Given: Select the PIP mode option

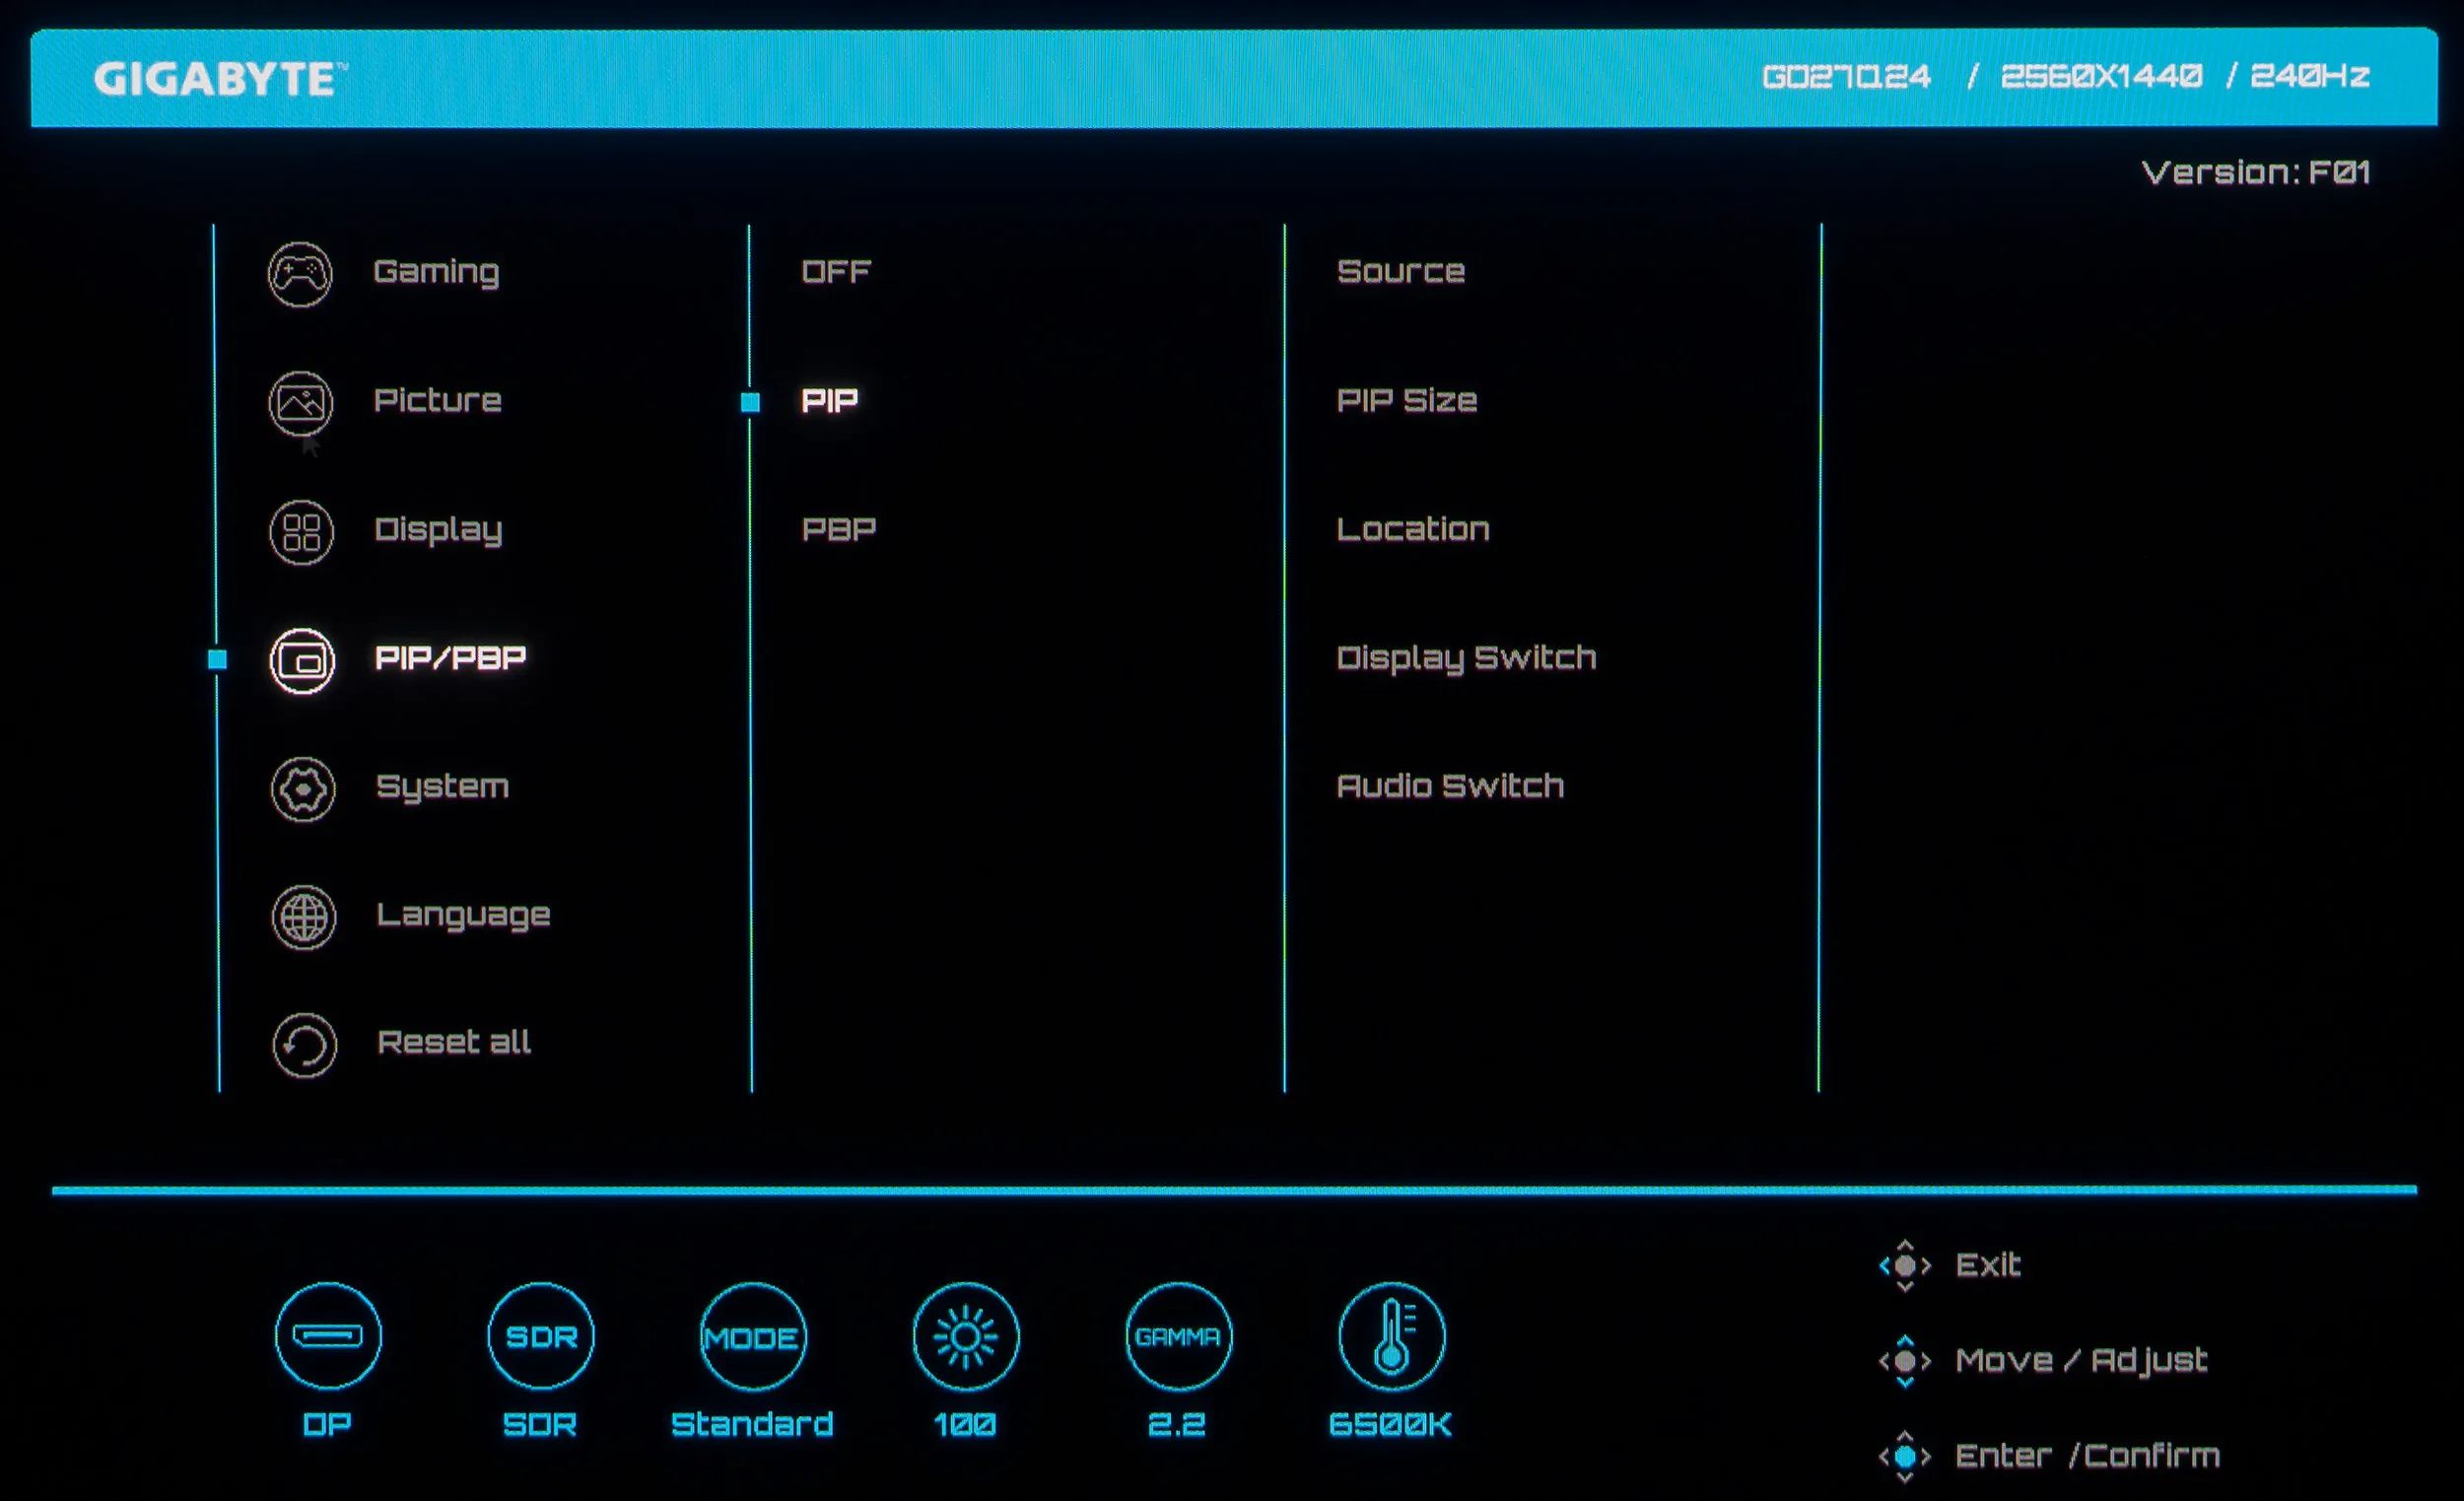Looking at the screenshot, I should pos(830,401).
